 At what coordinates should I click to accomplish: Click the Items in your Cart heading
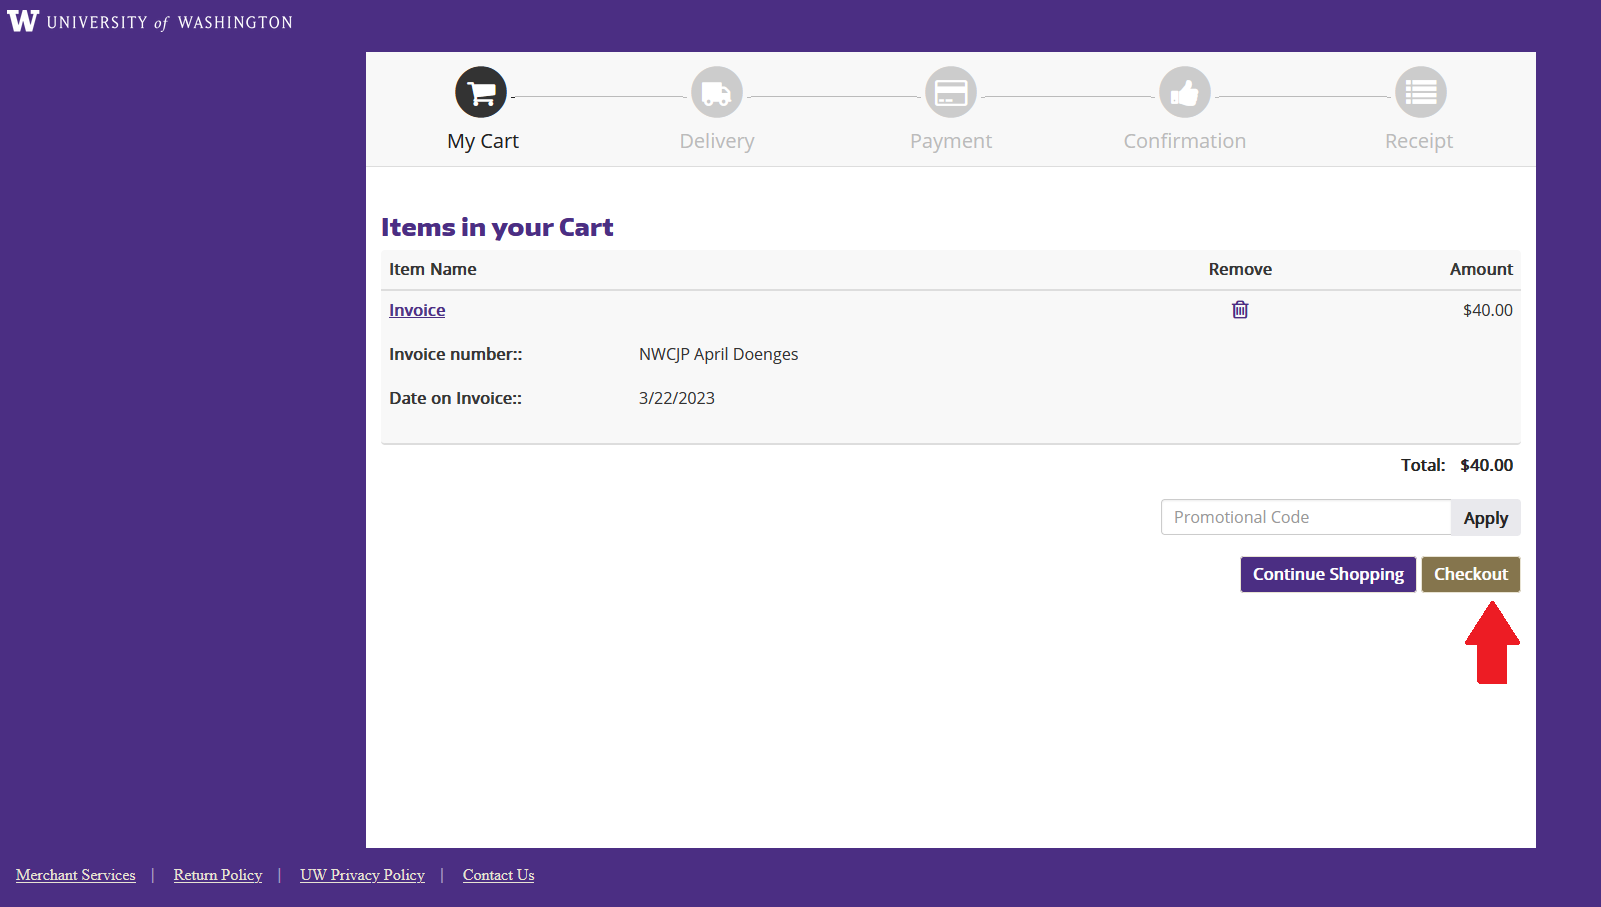pos(497,227)
